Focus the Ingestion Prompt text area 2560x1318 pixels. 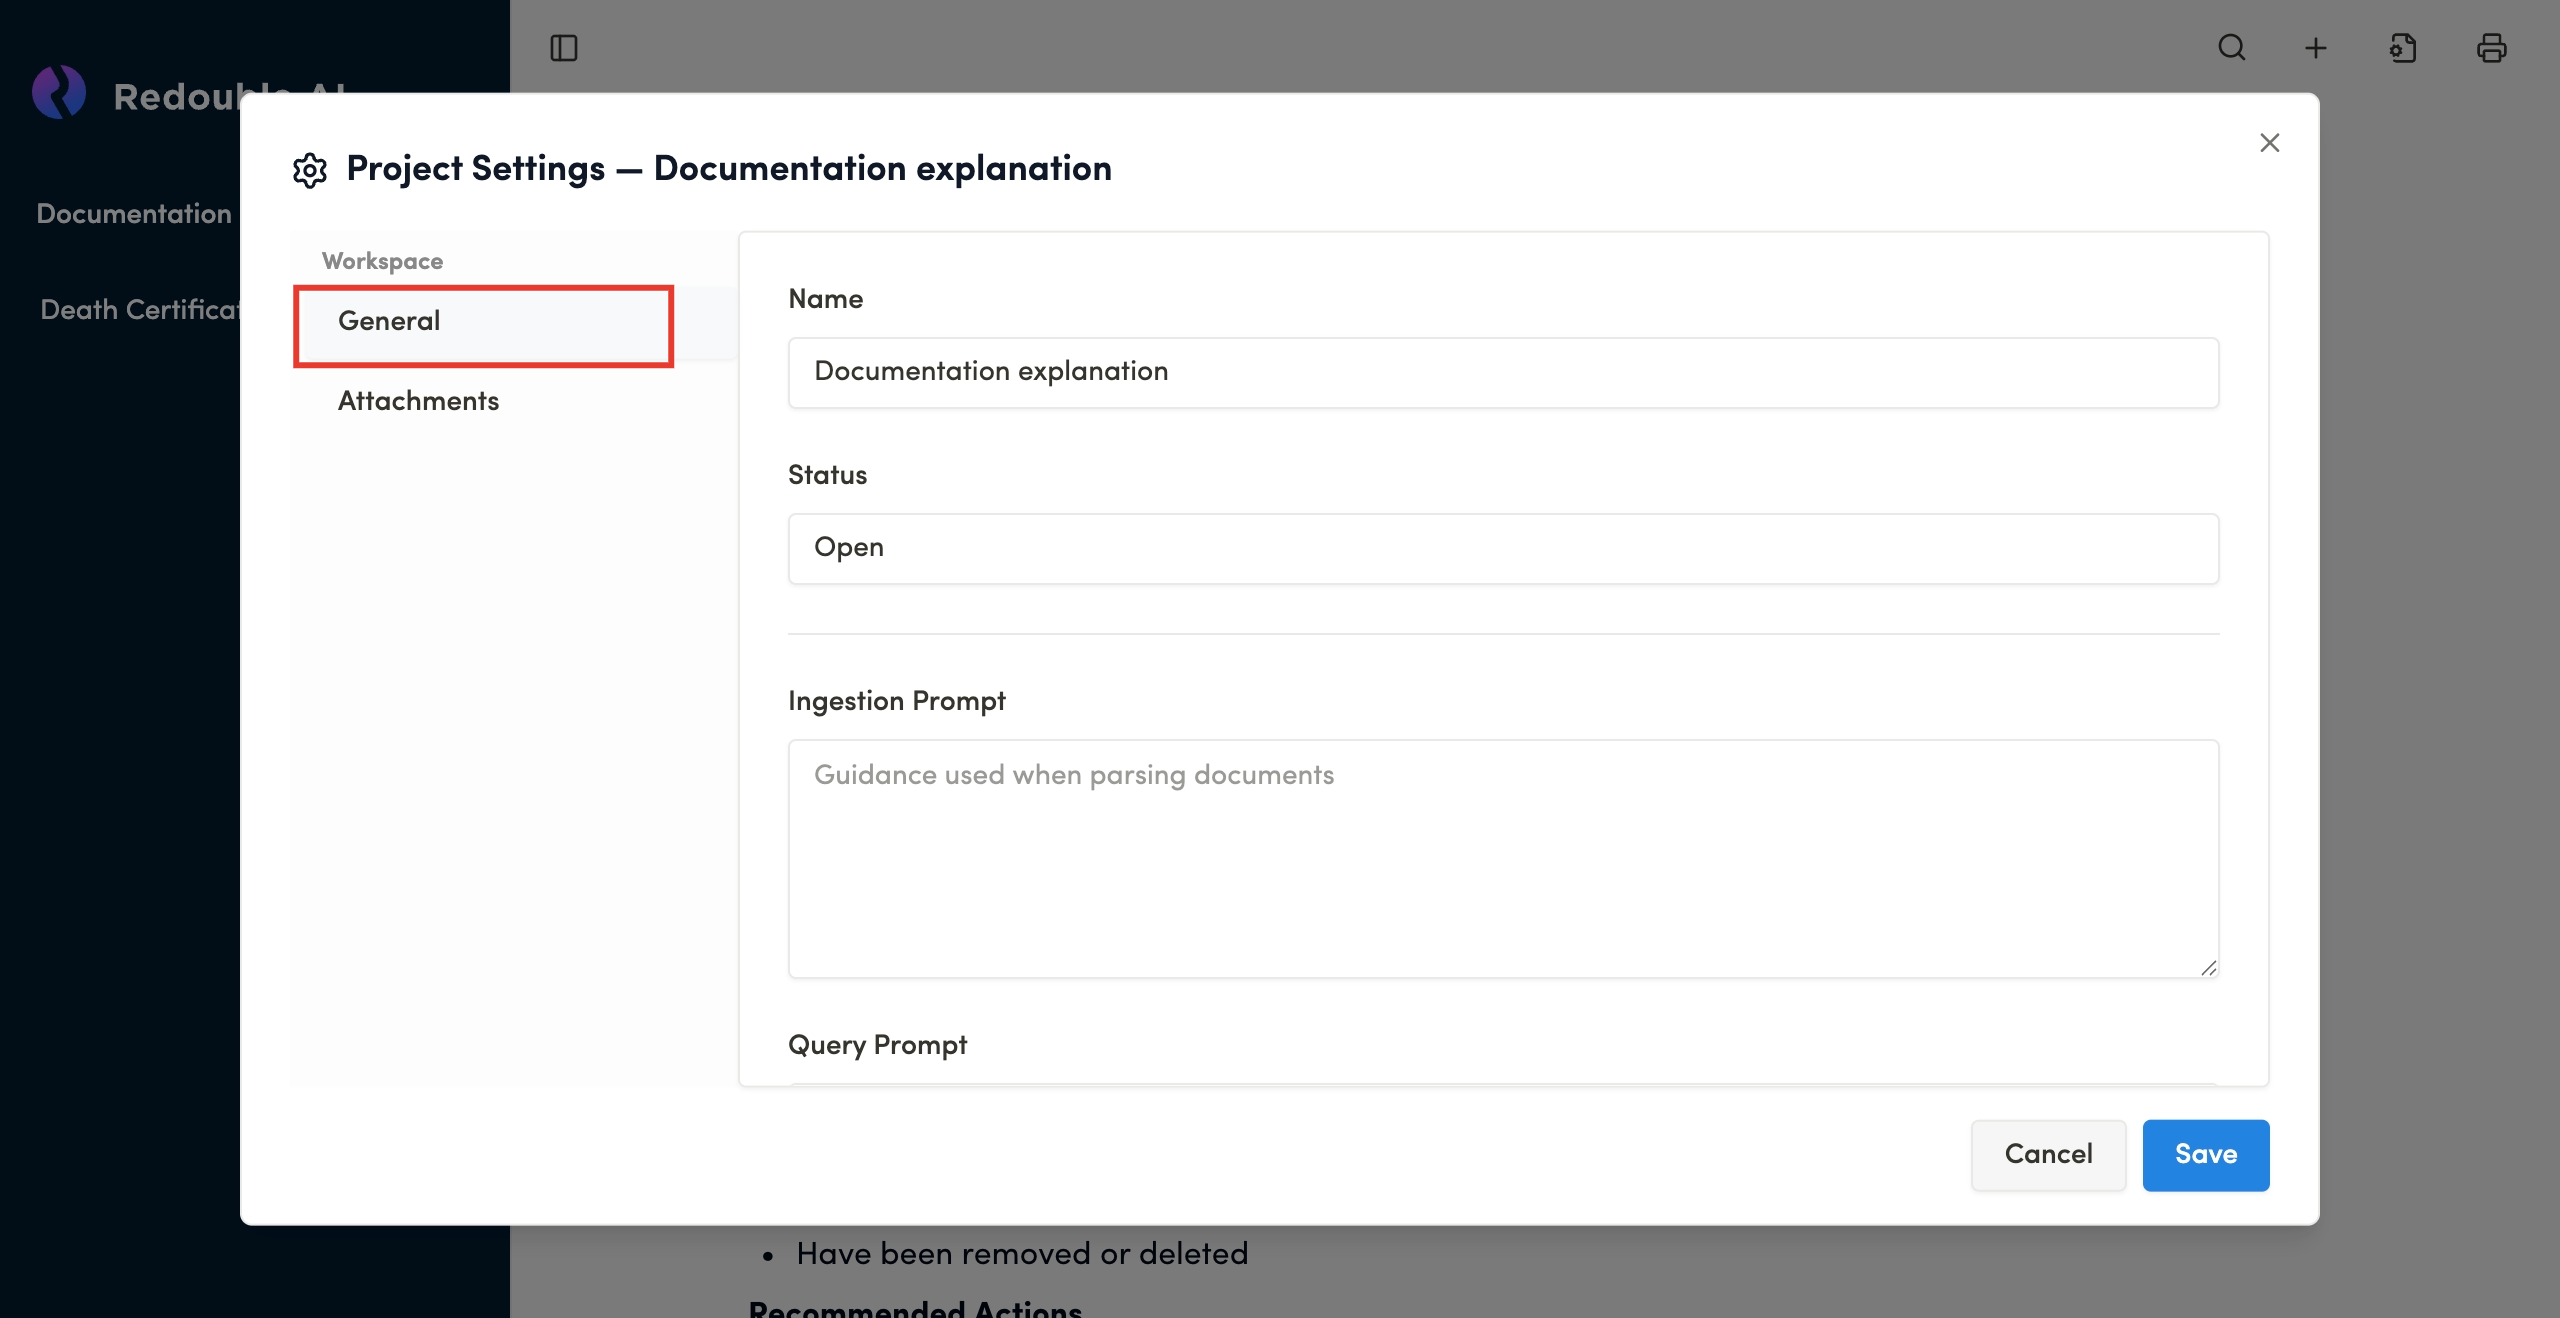[1503, 858]
